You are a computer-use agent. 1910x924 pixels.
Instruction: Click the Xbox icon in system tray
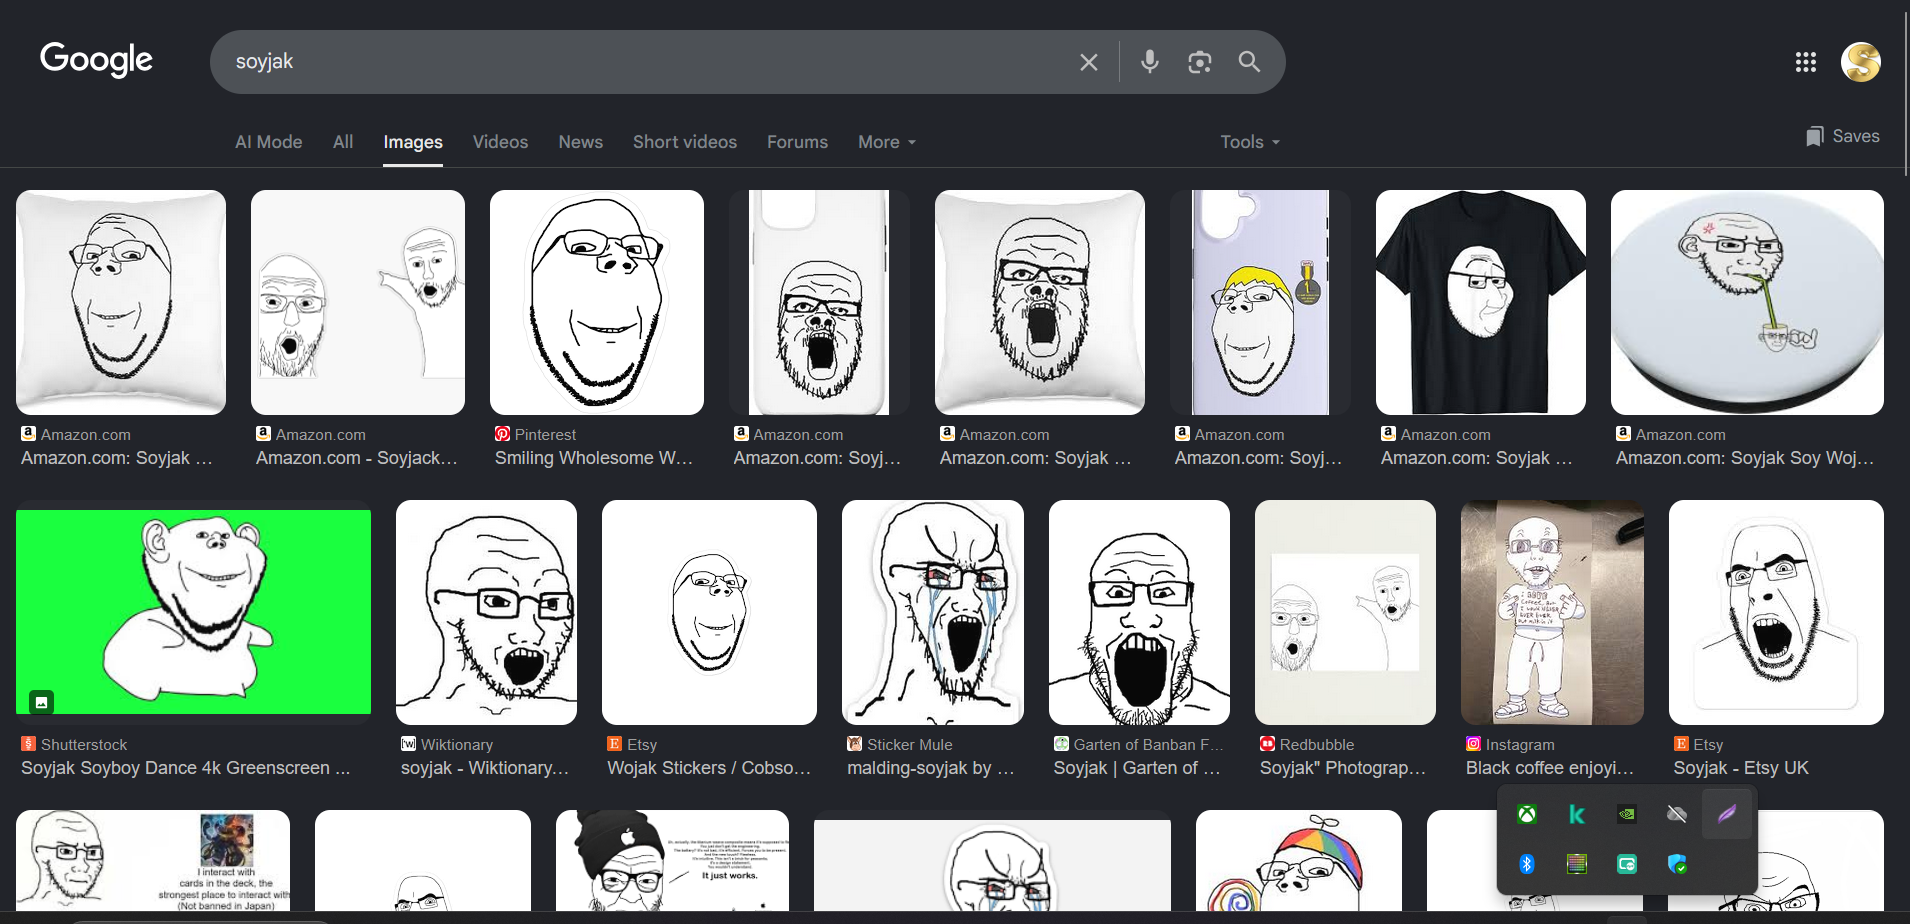pos(1527,814)
